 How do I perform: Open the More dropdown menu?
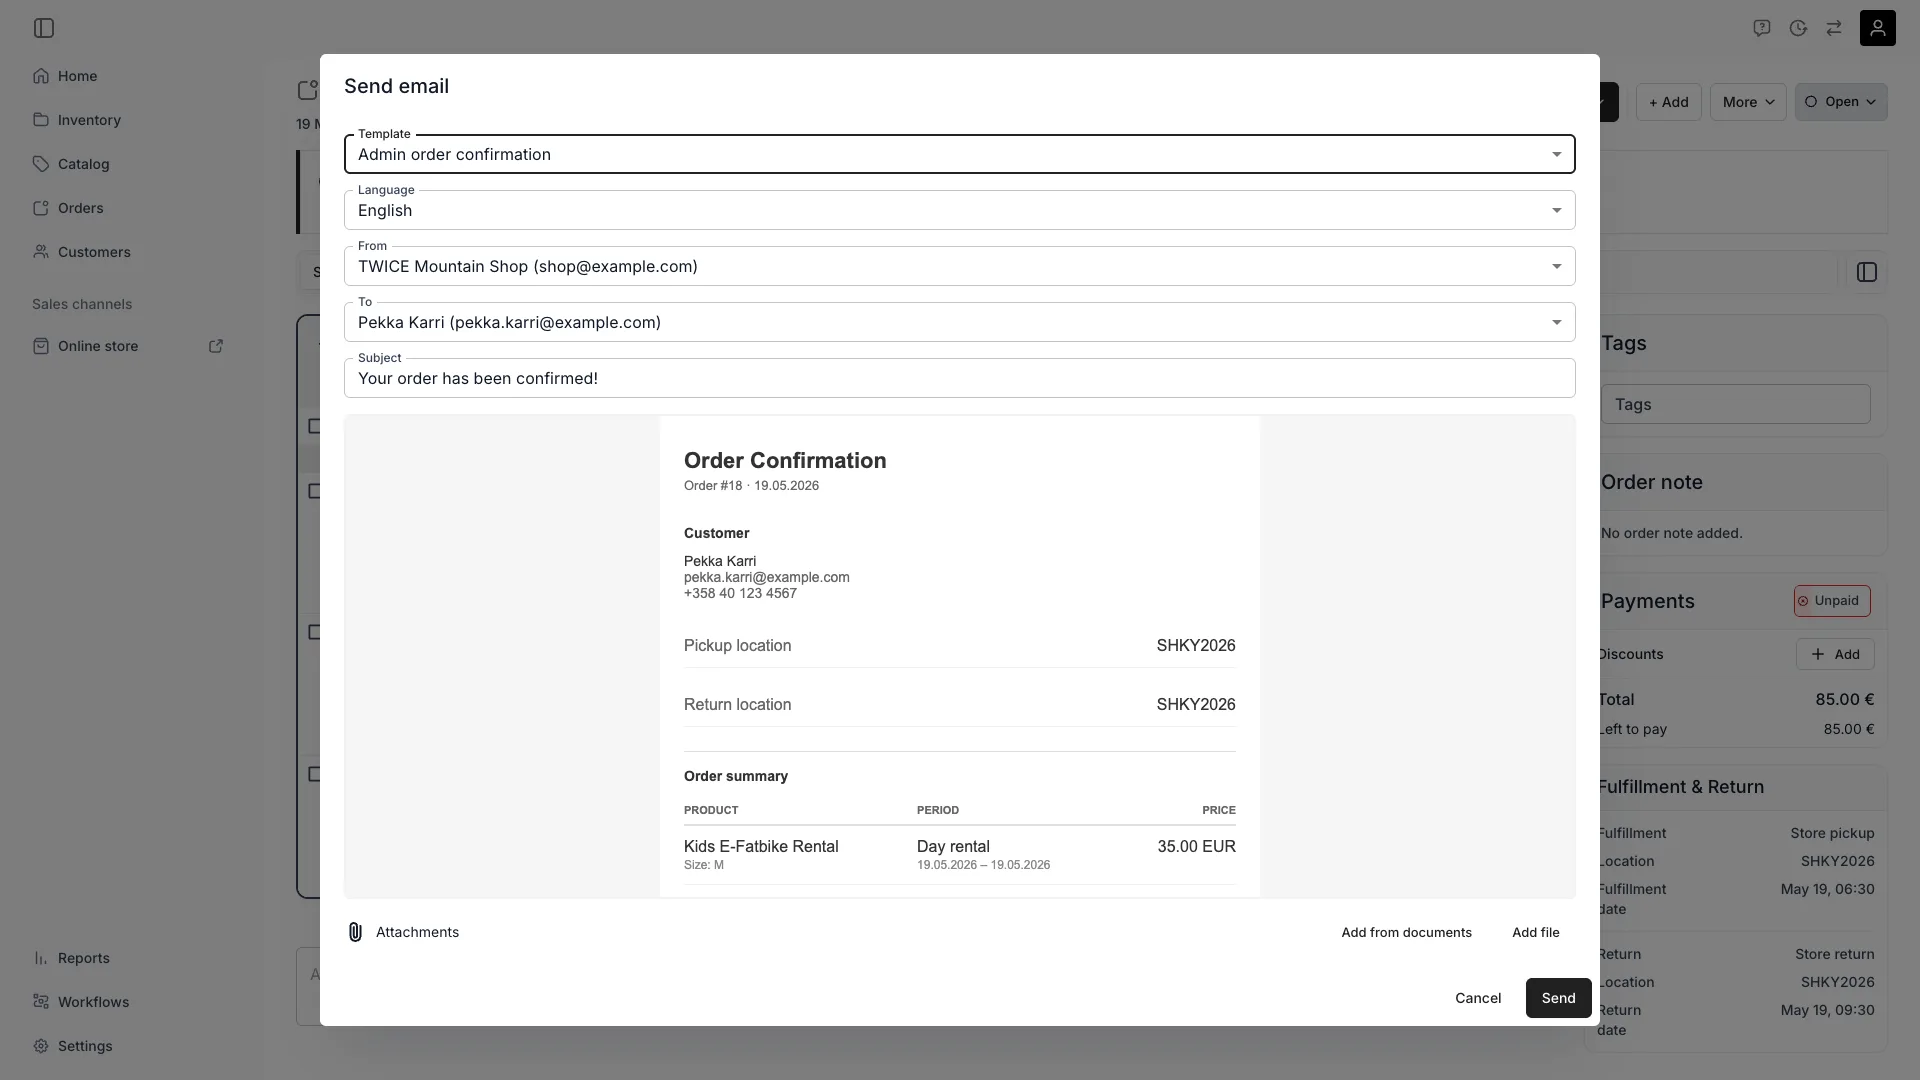(1748, 102)
